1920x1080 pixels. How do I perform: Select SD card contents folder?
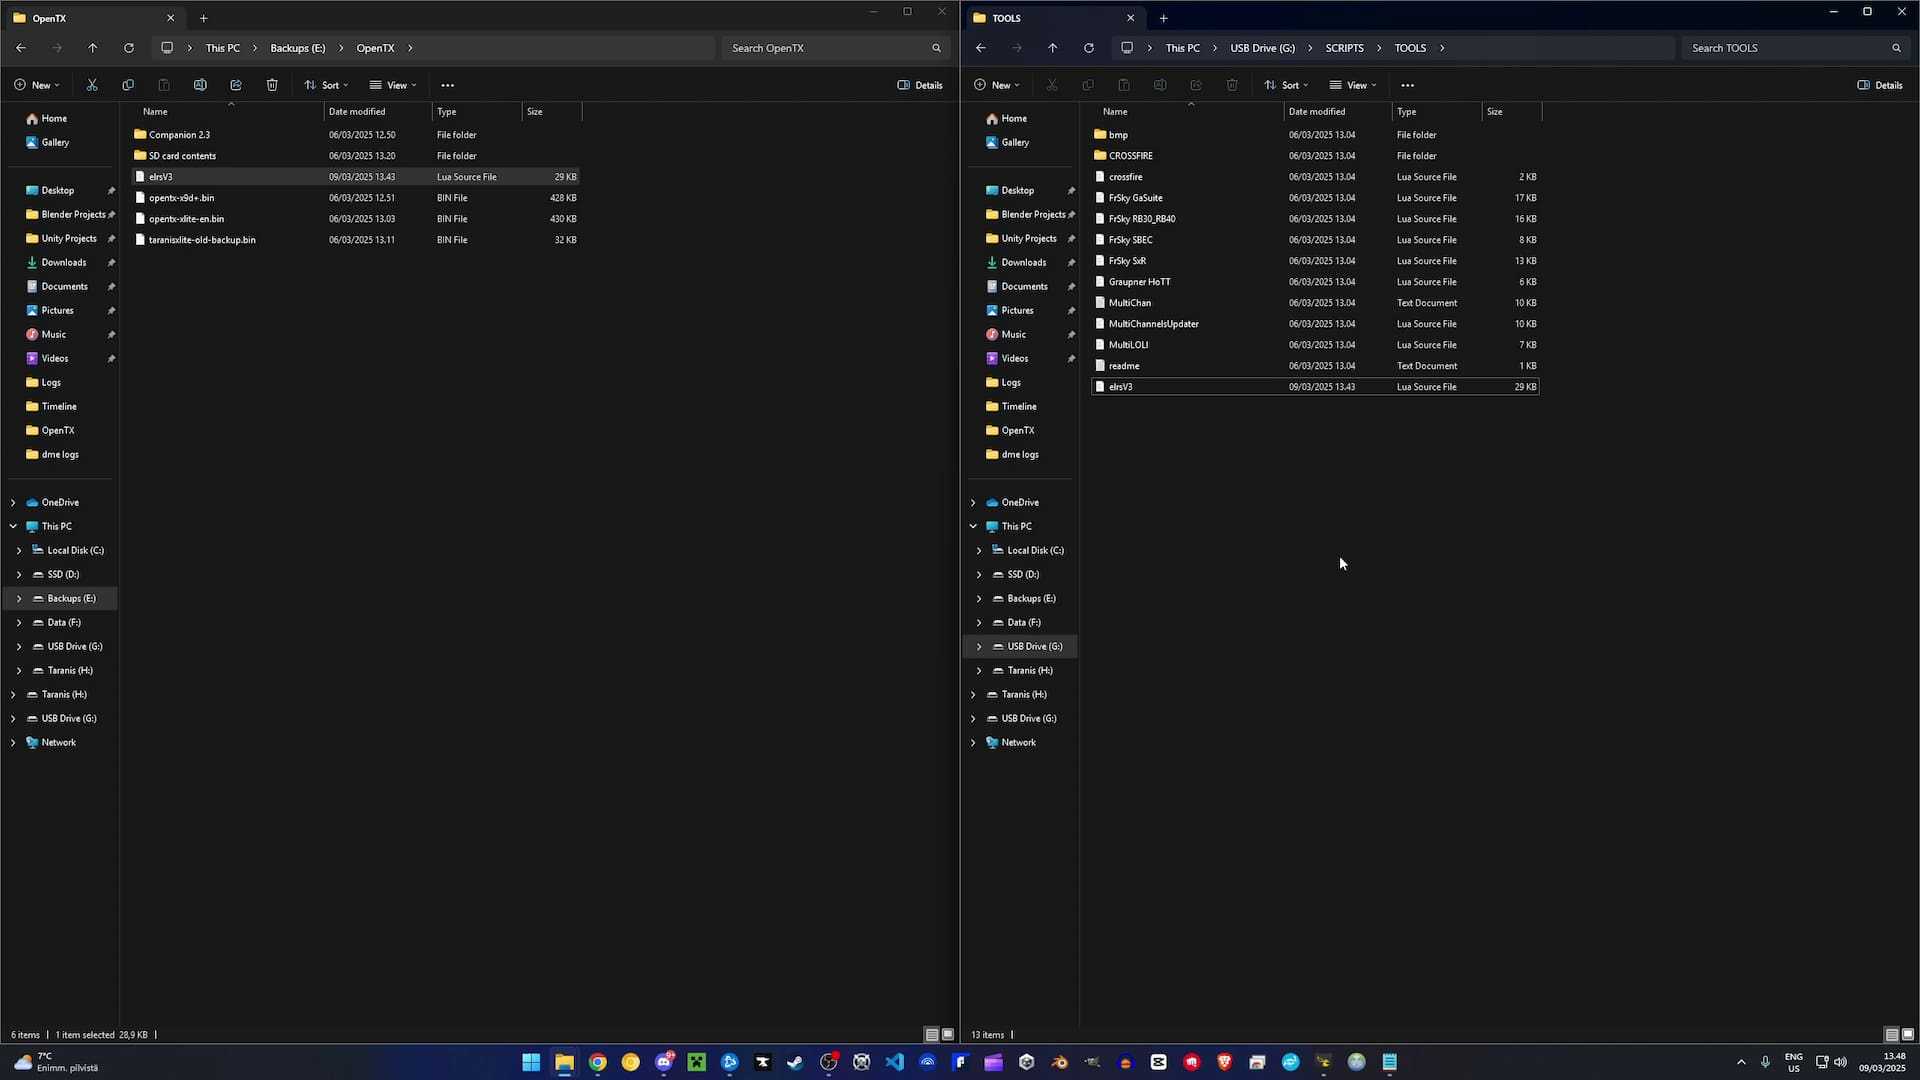355,156
